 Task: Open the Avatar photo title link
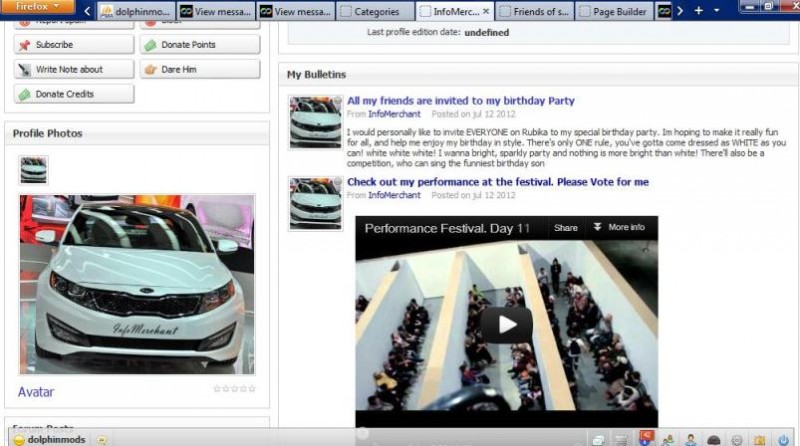(x=36, y=392)
